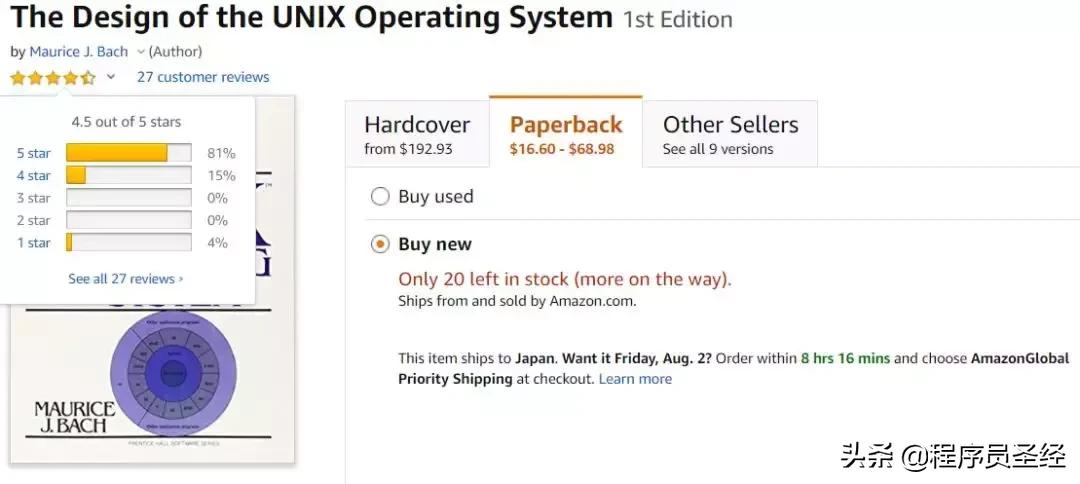The width and height of the screenshot is (1080, 484).
Task: Switch to the Hardcover tab
Action: click(x=416, y=134)
